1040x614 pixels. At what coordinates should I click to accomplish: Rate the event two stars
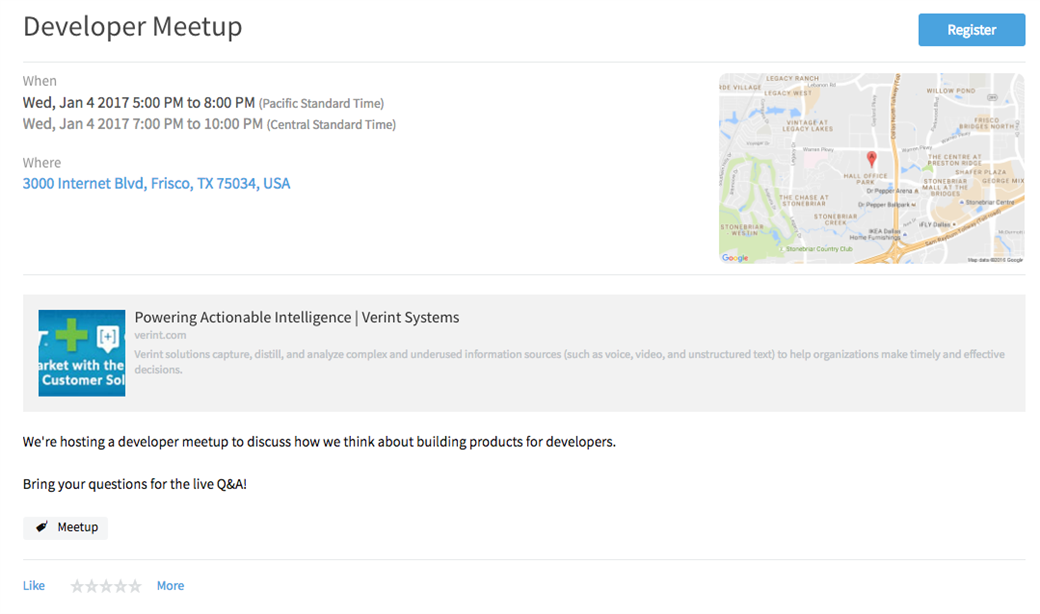click(92, 586)
